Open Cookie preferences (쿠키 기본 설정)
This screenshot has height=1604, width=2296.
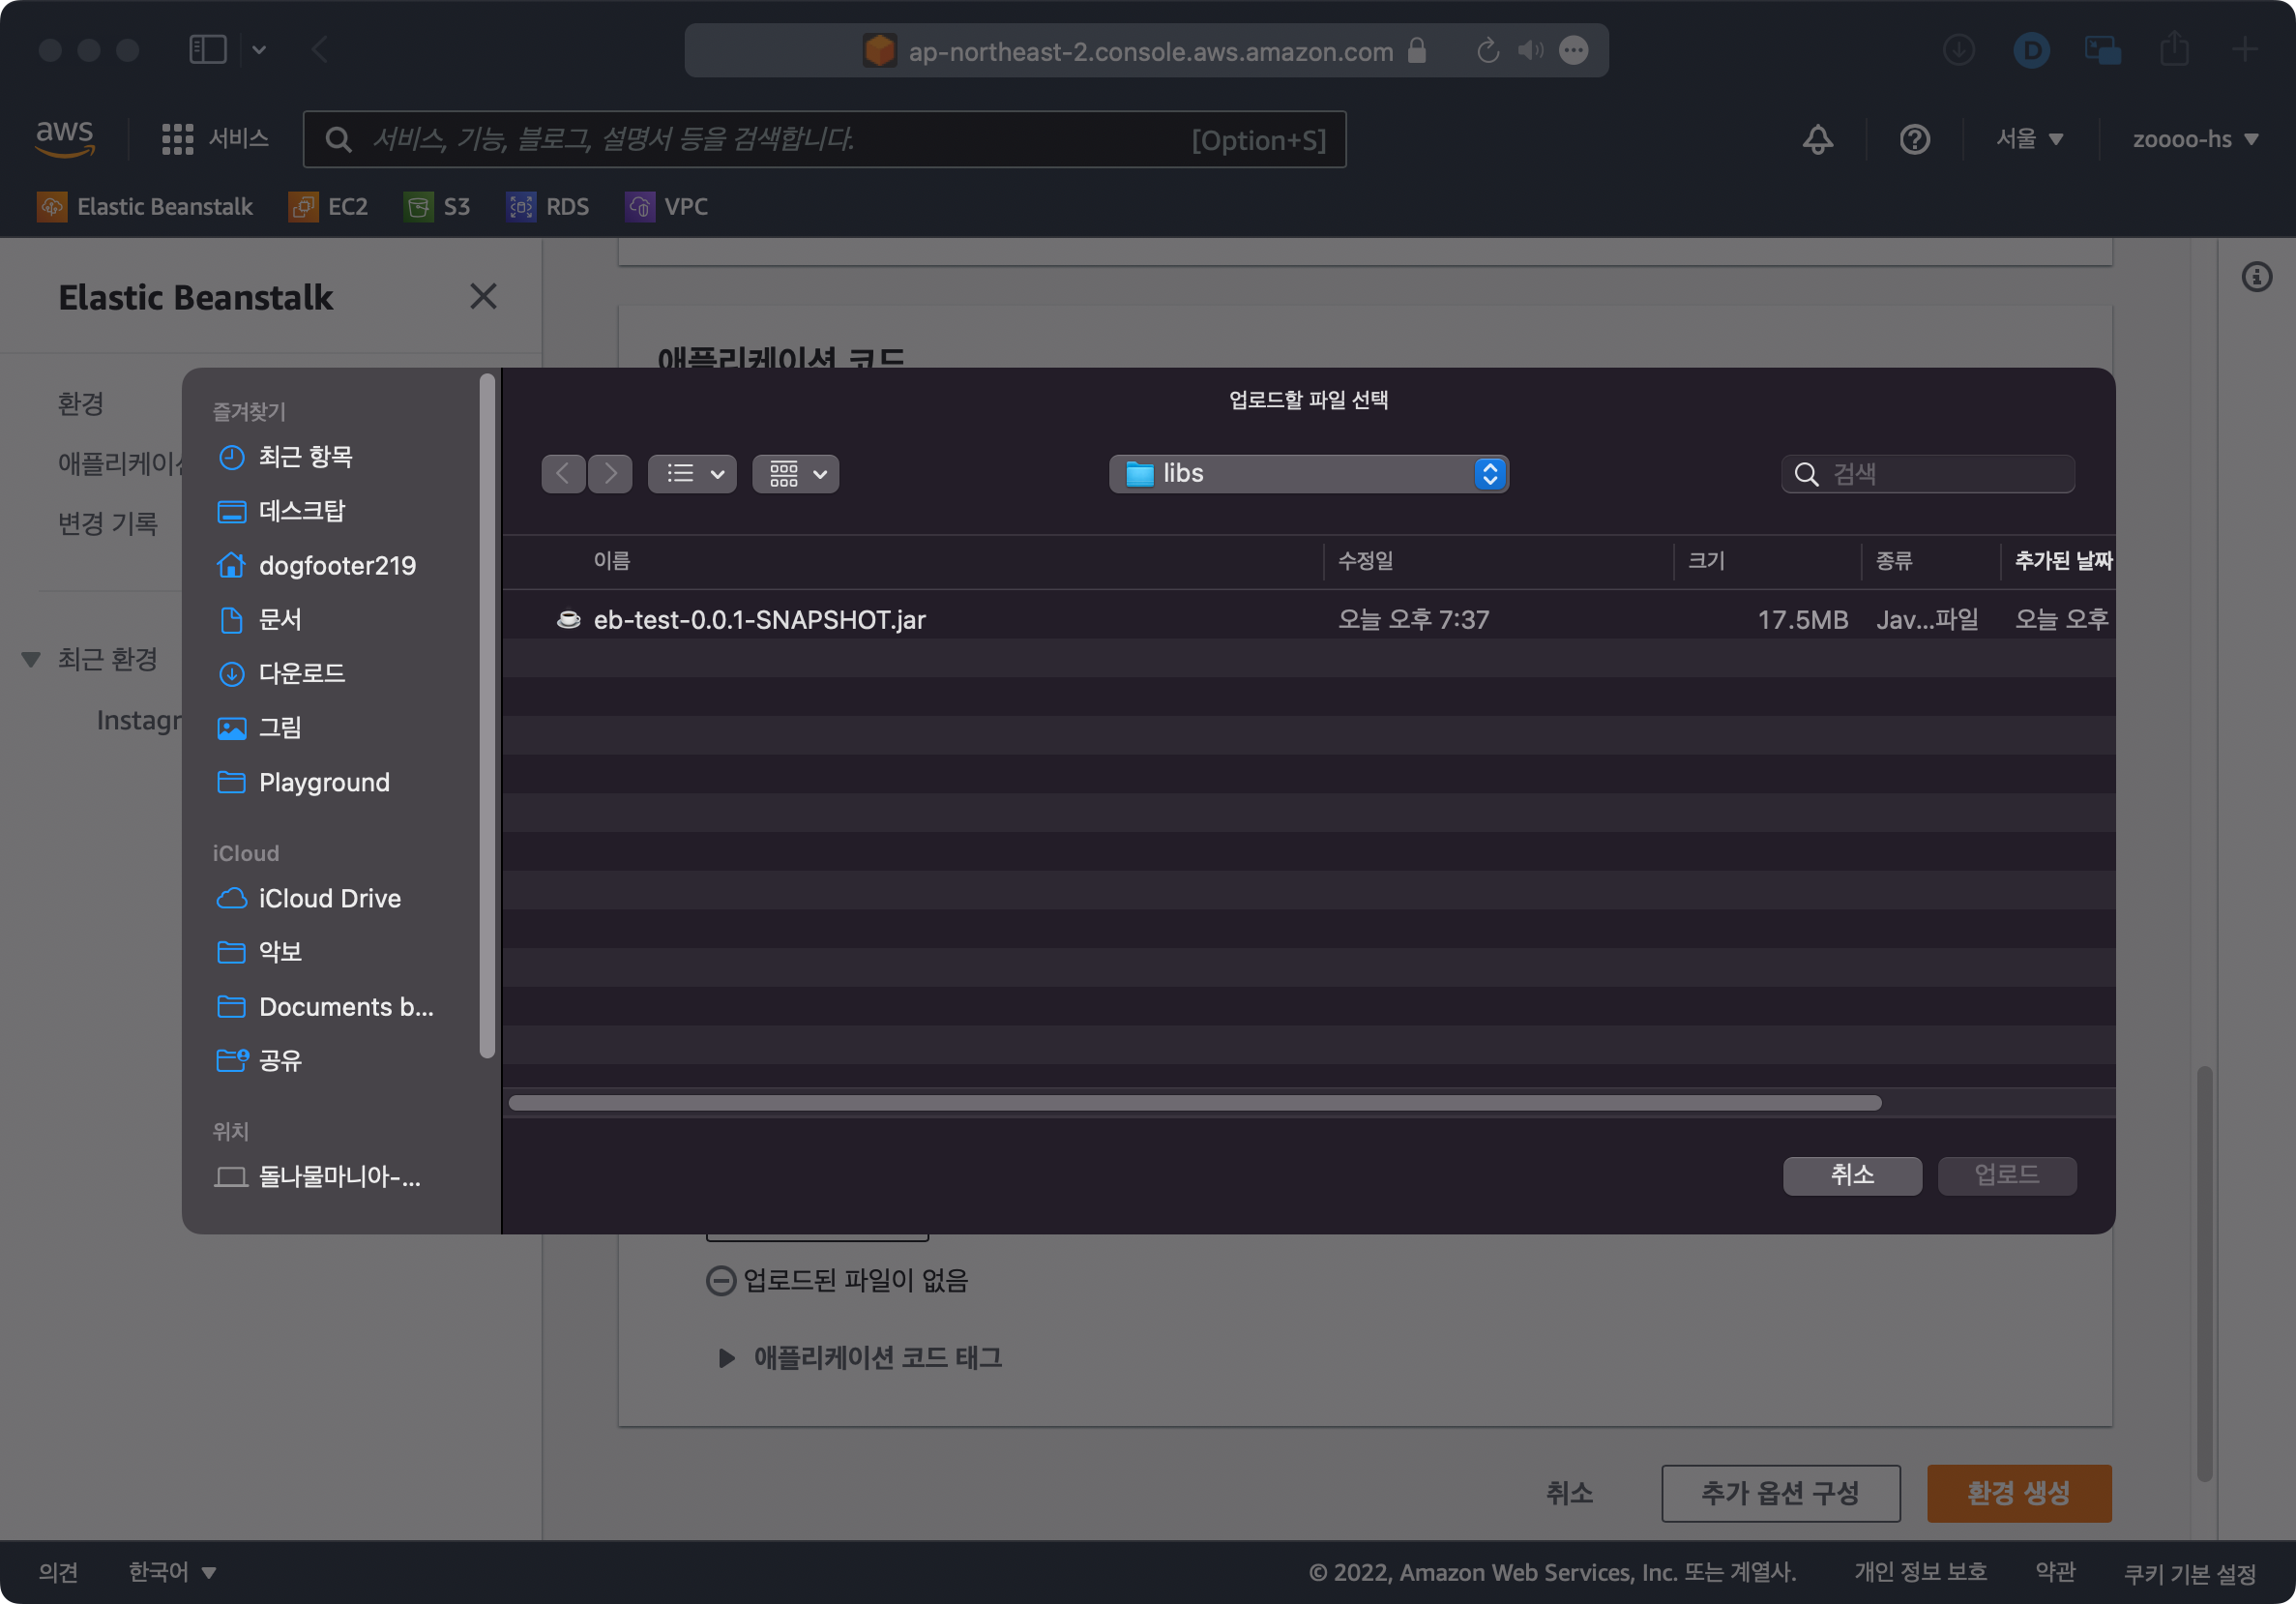2189,1573
